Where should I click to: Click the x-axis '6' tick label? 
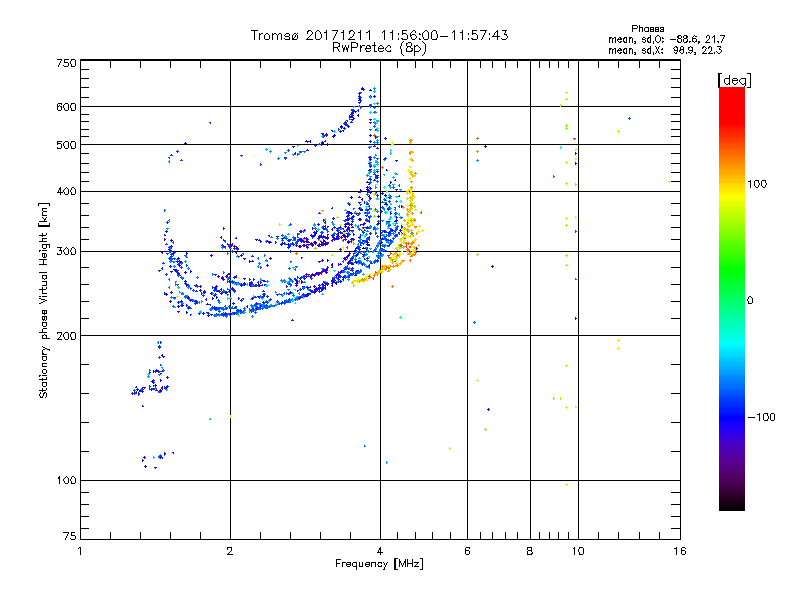coord(467,551)
